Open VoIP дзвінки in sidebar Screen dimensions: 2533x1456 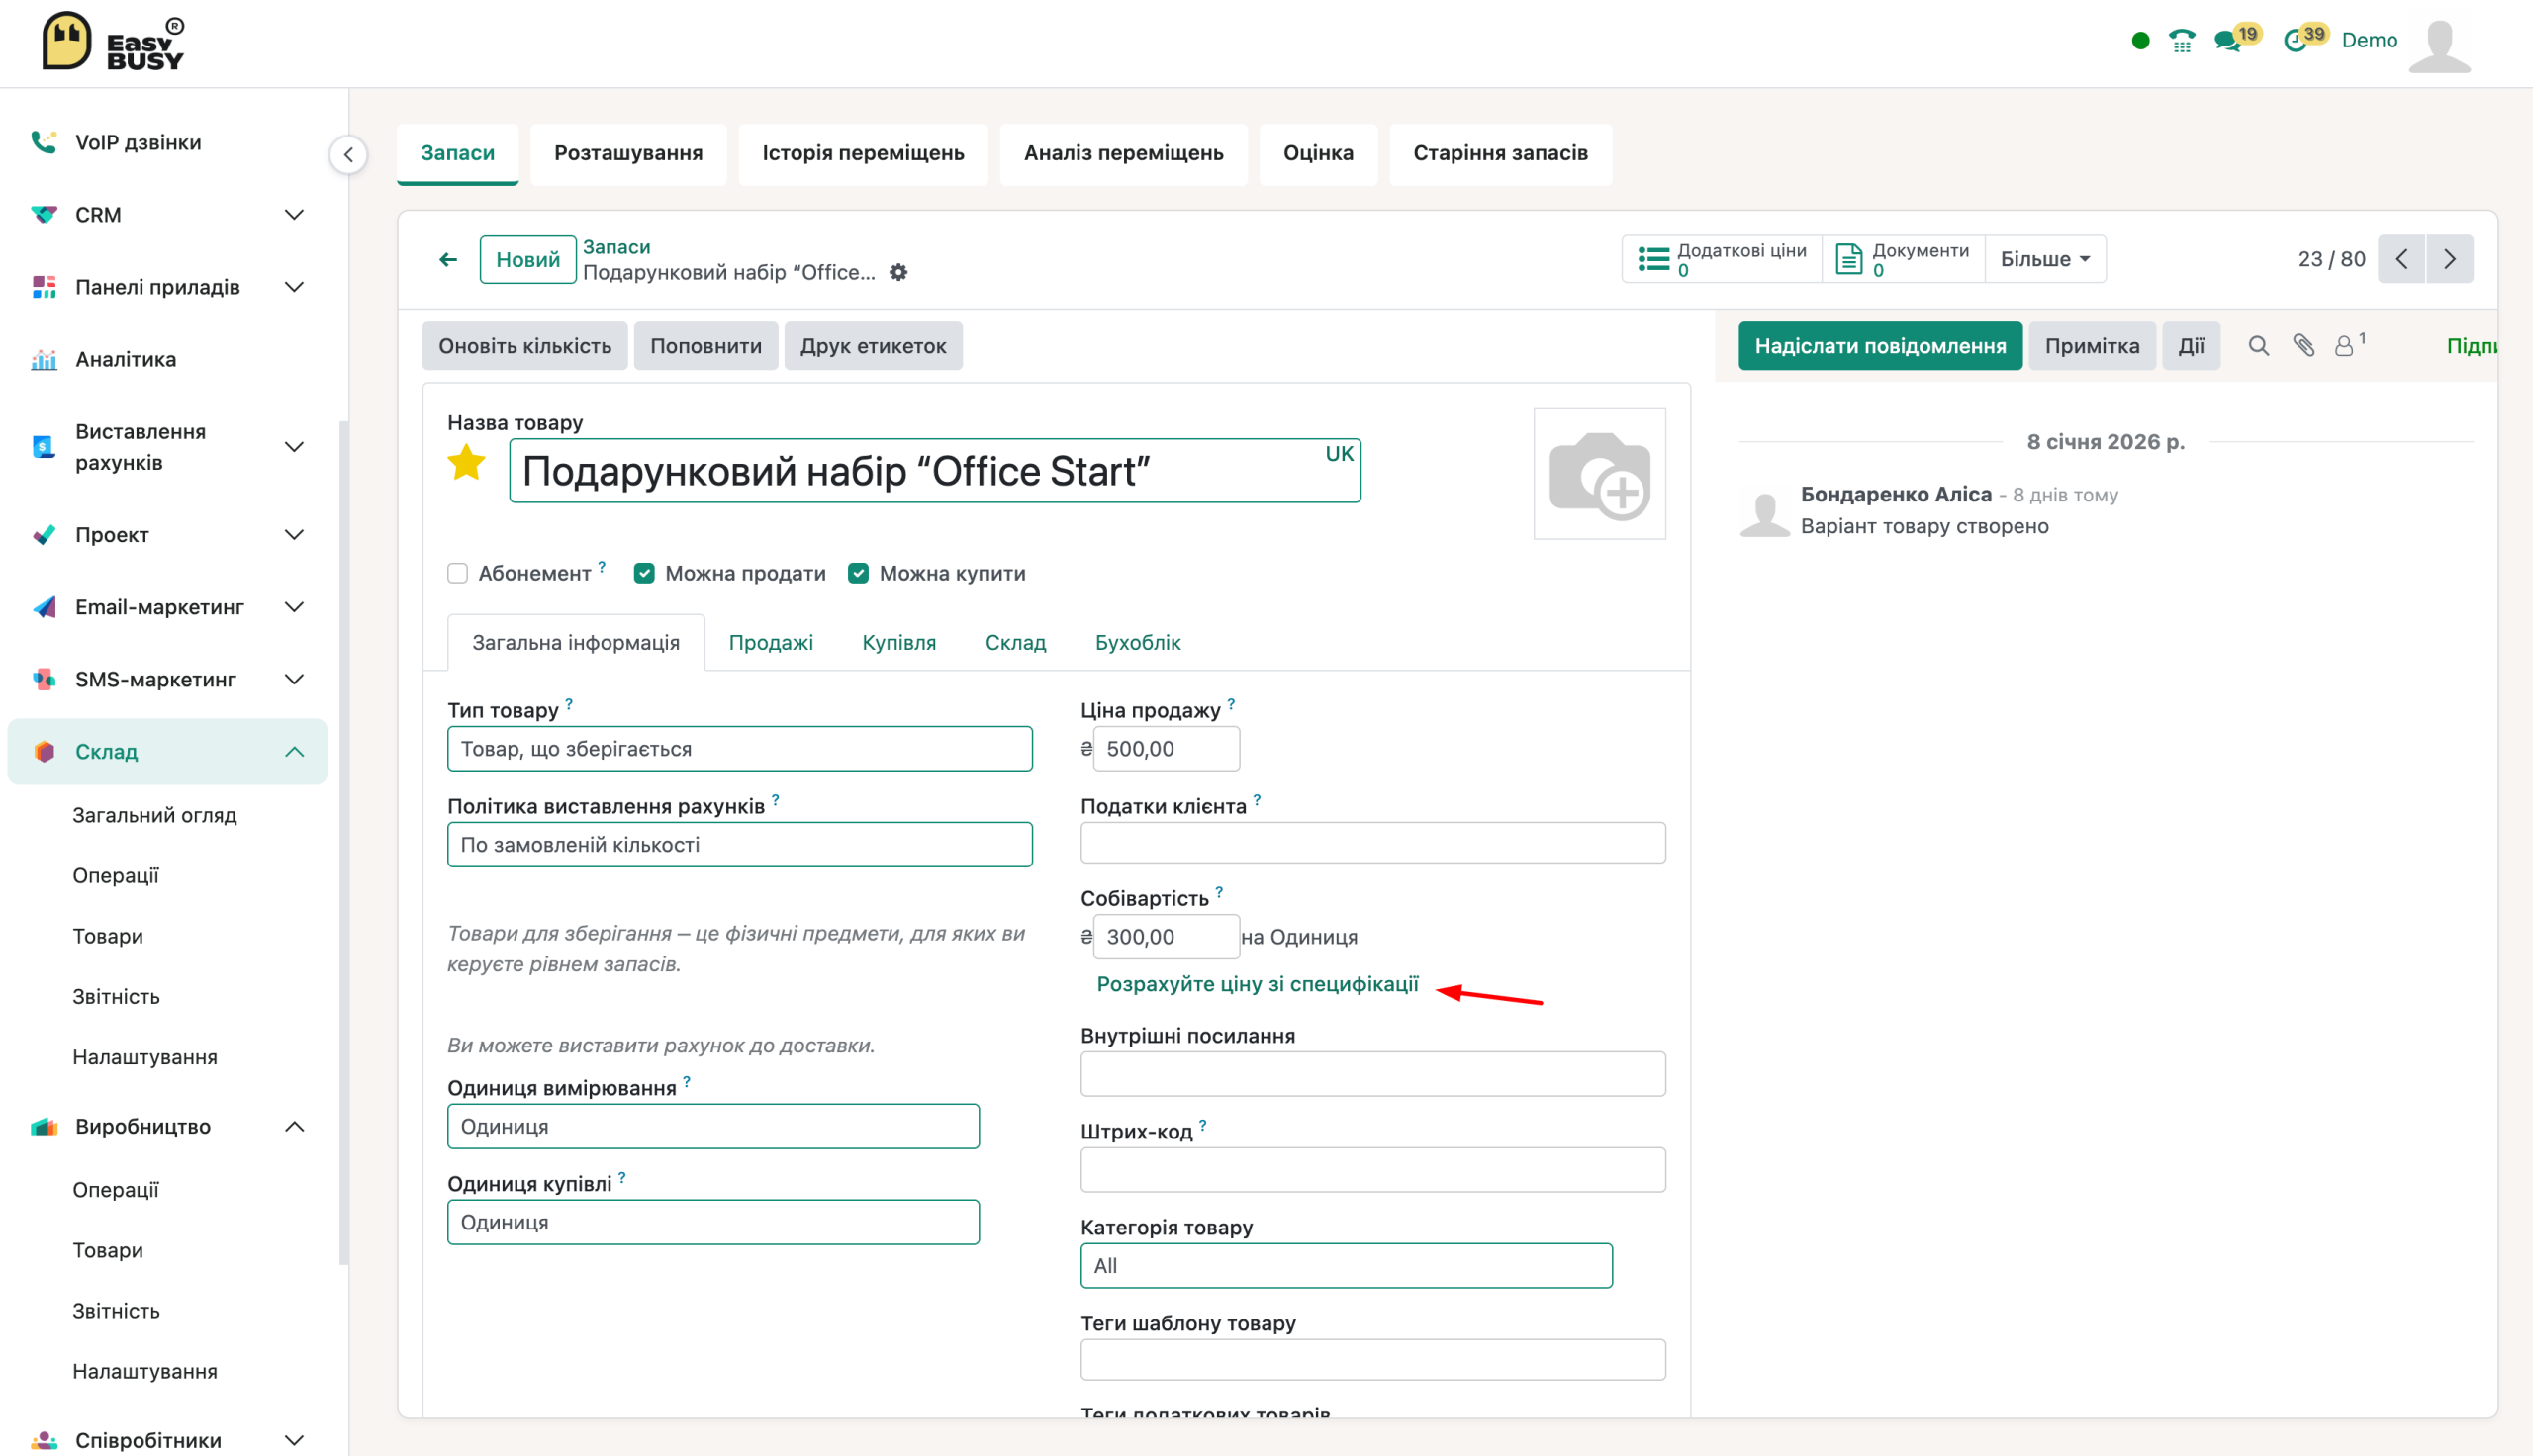pyautogui.click(x=138, y=143)
